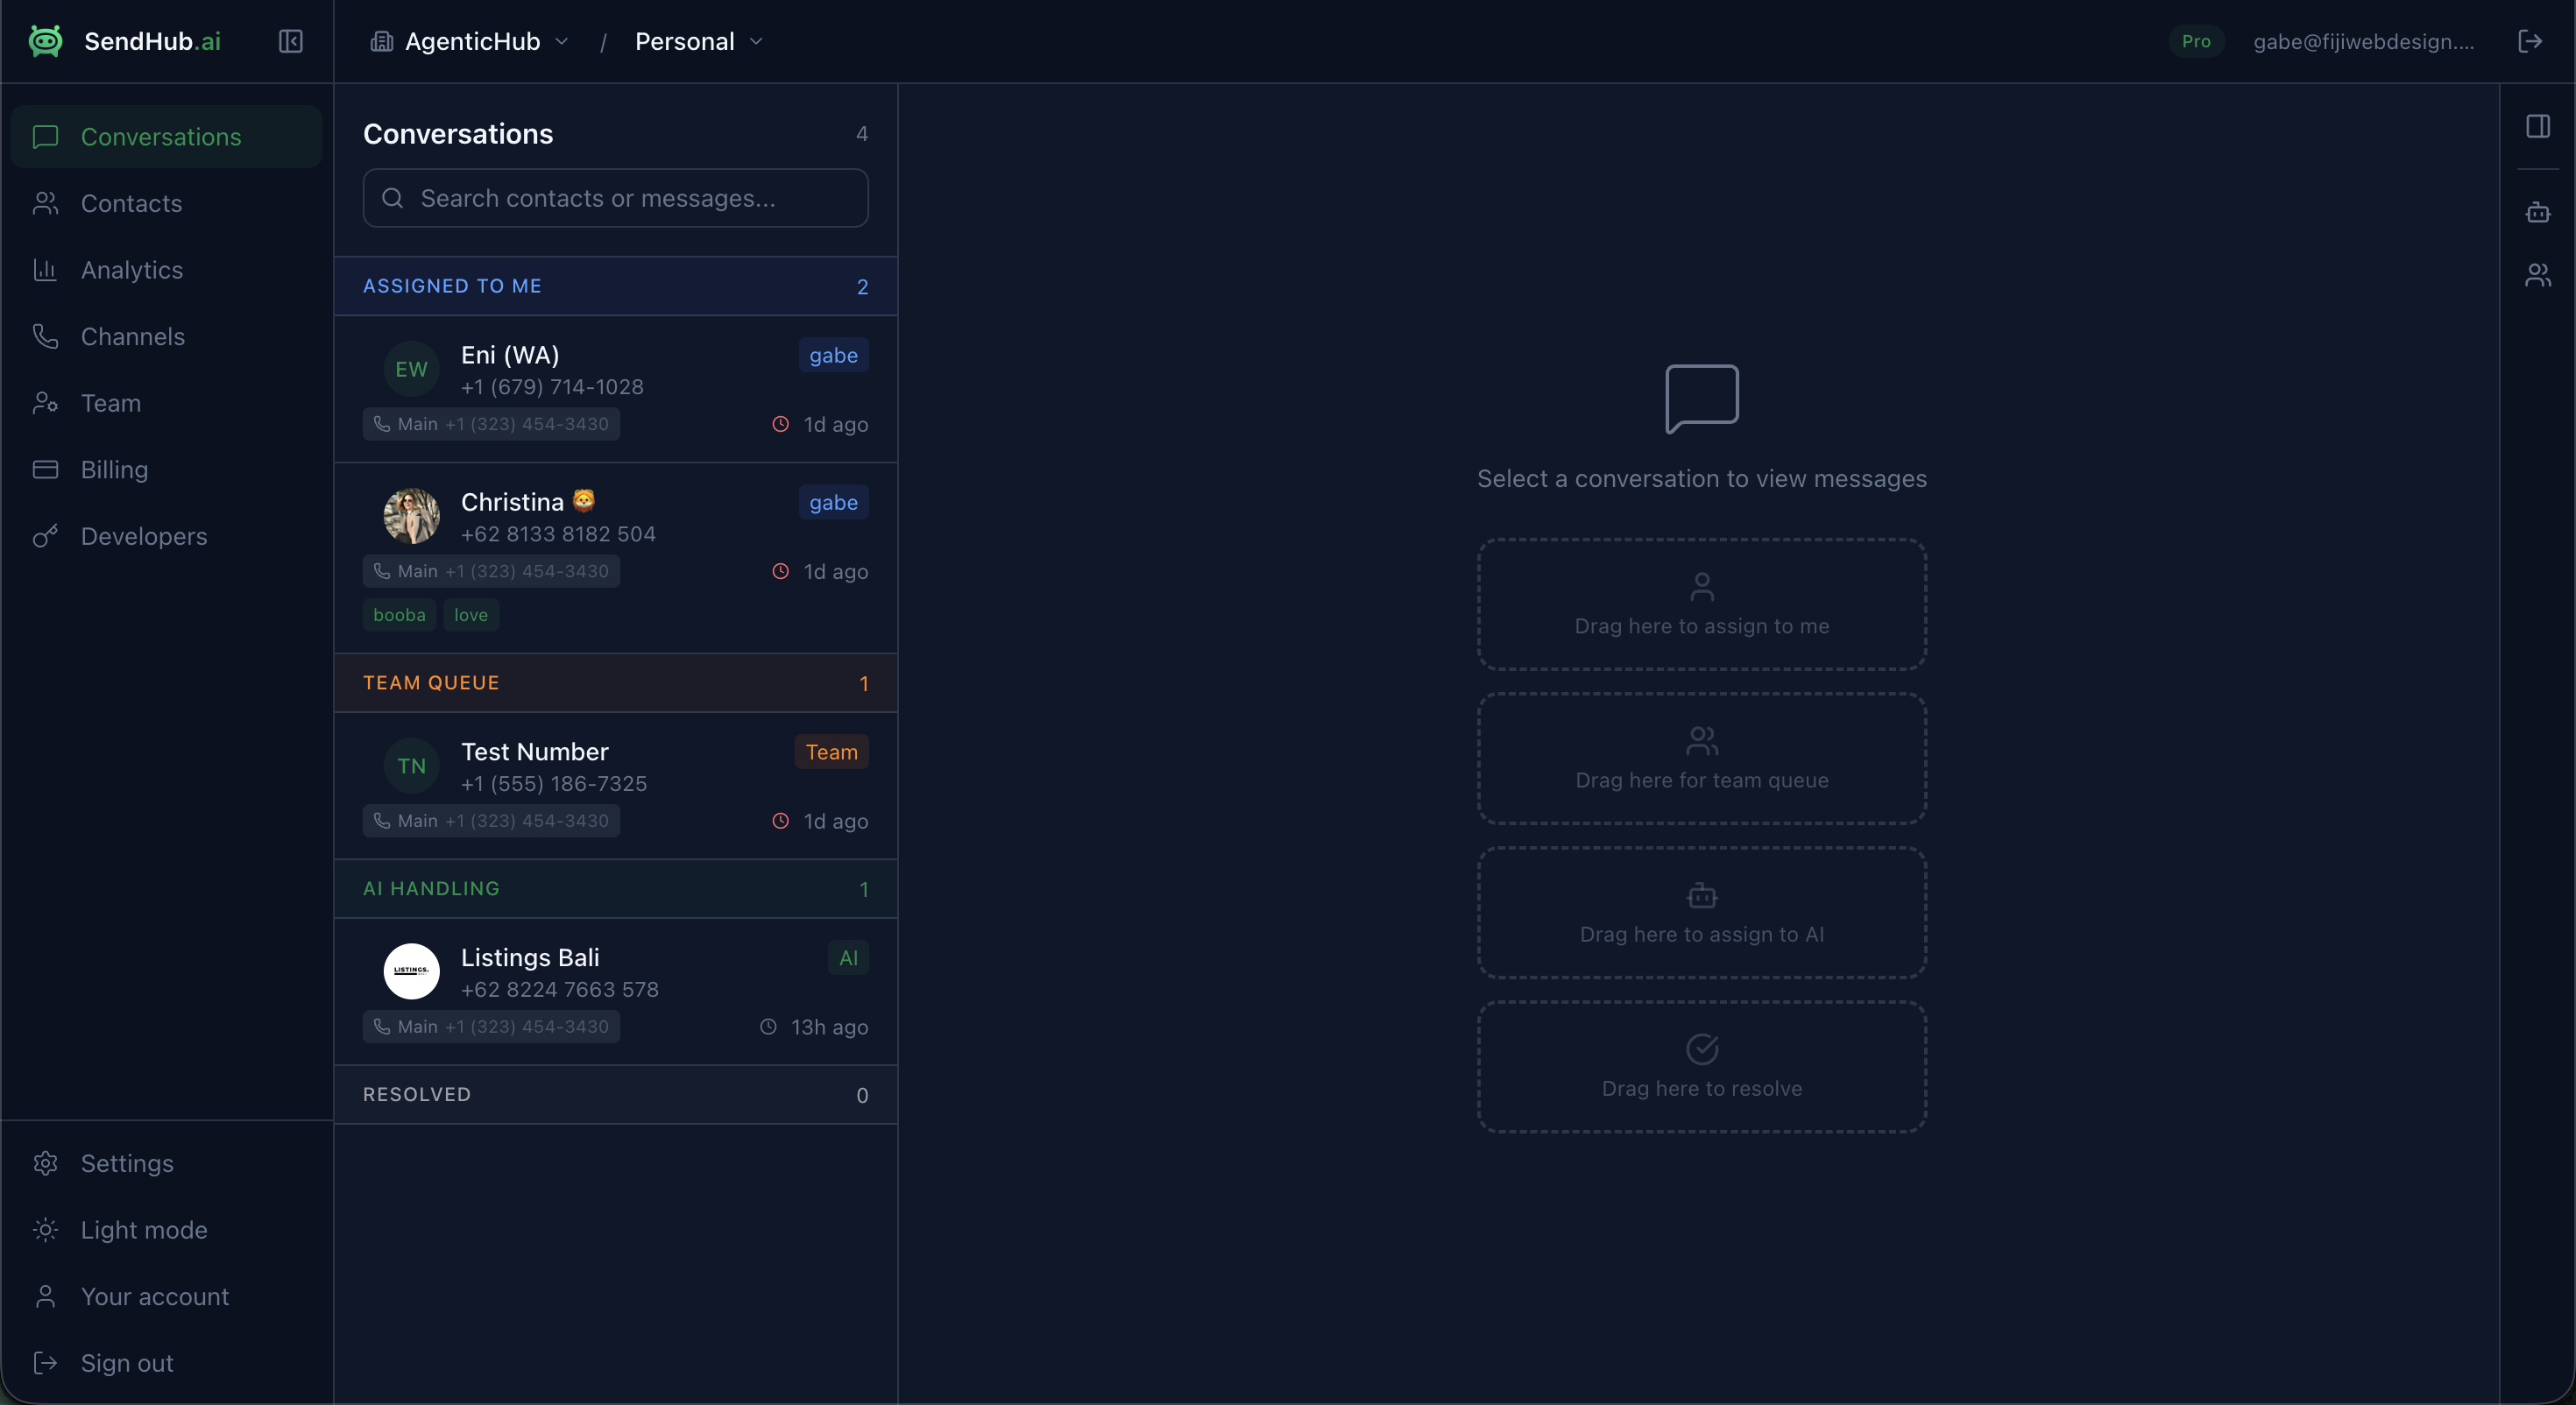Click the Listings Bali logo avatar
Image resolution: width=2576 pixels, height=1405 pixels.
[411, 971]
